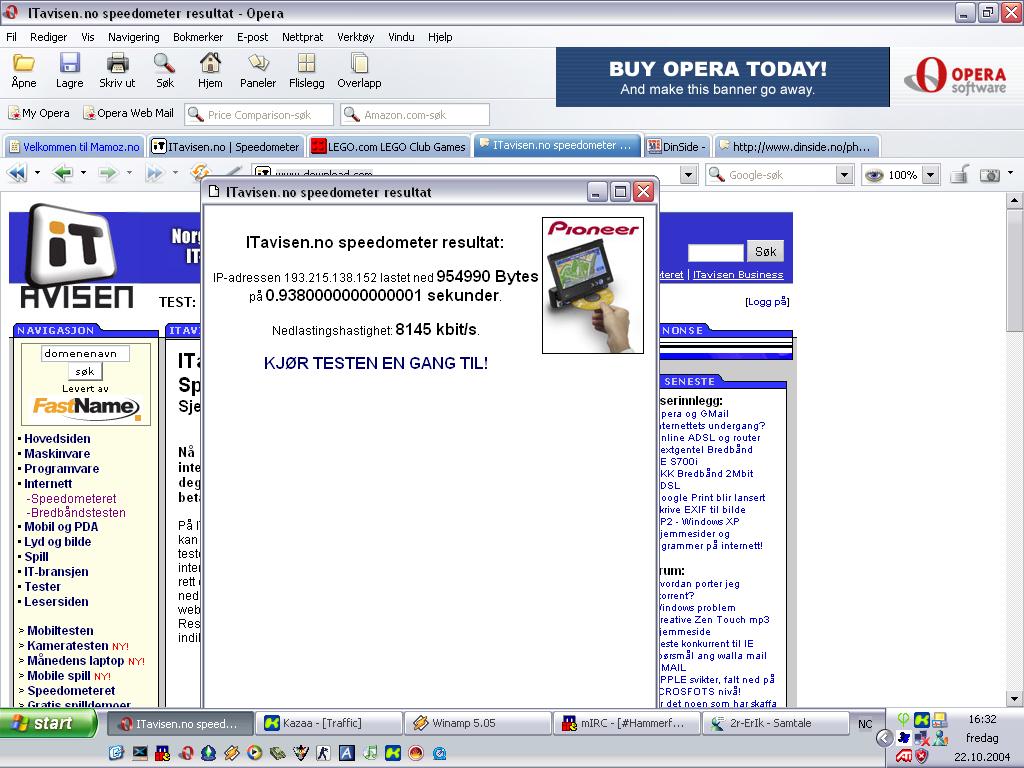Viewport: 1024px width, 768px height.
Task: Open the Verktøy menu
Action: (x=355, y=37)
